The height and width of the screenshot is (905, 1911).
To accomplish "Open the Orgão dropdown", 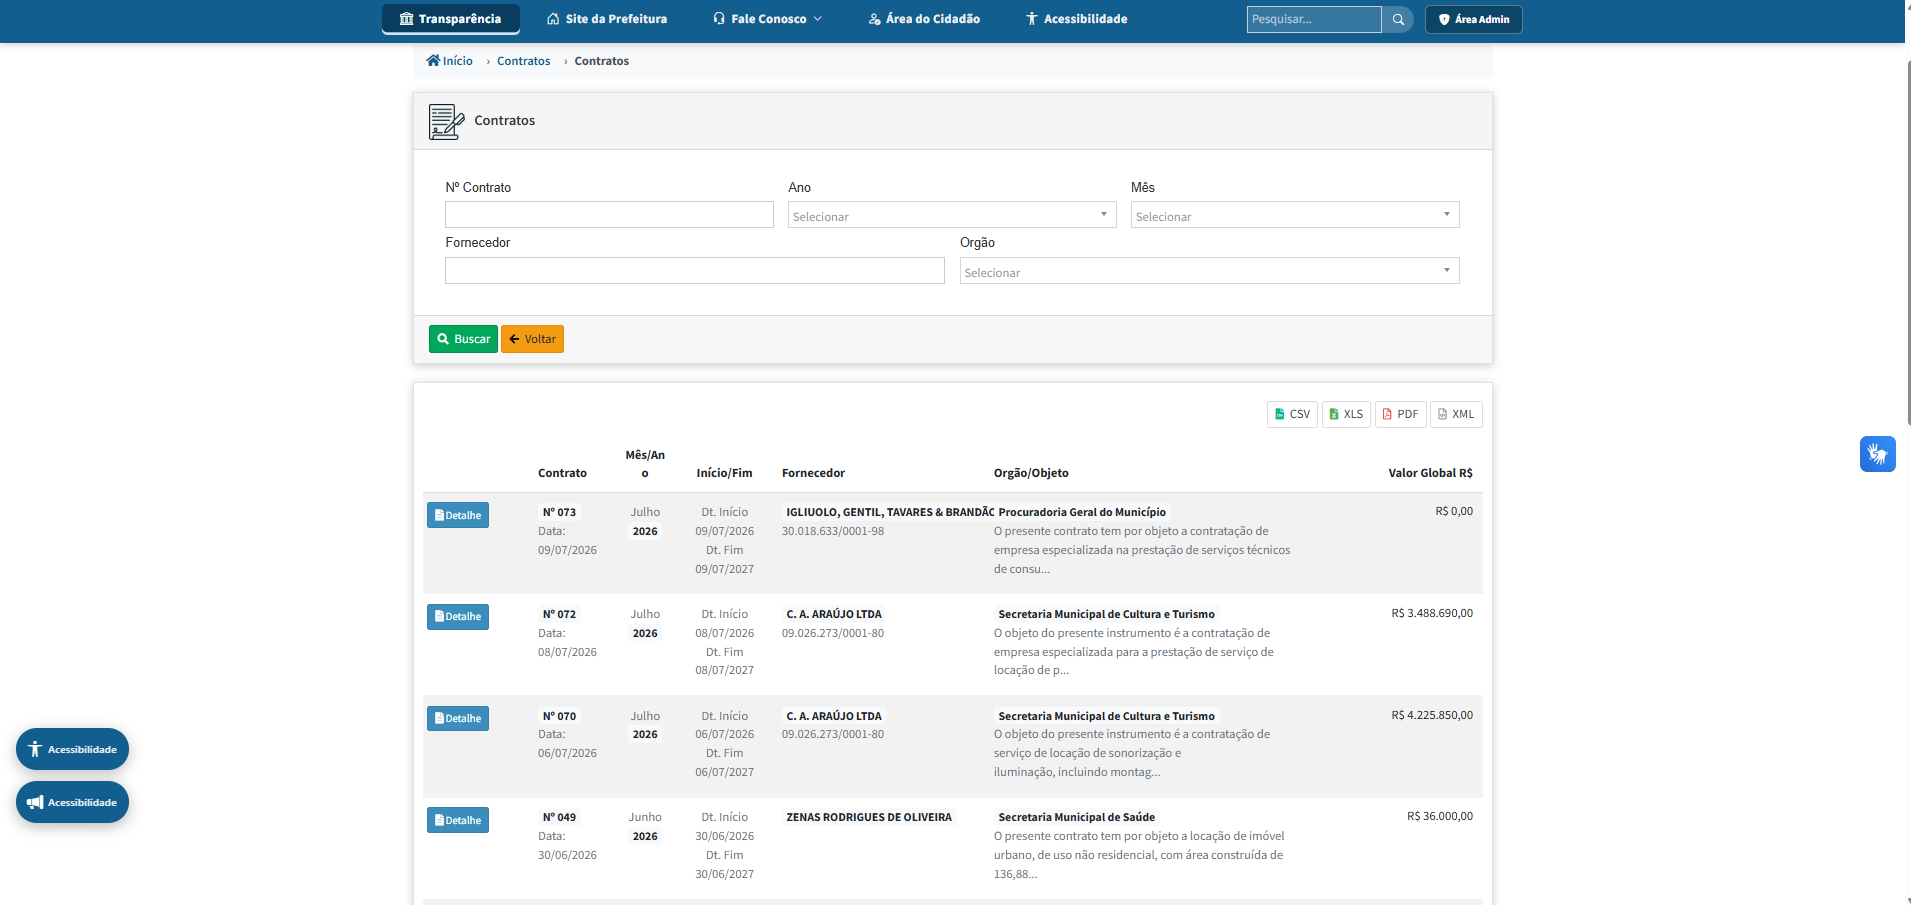I will coord(1209,271).
